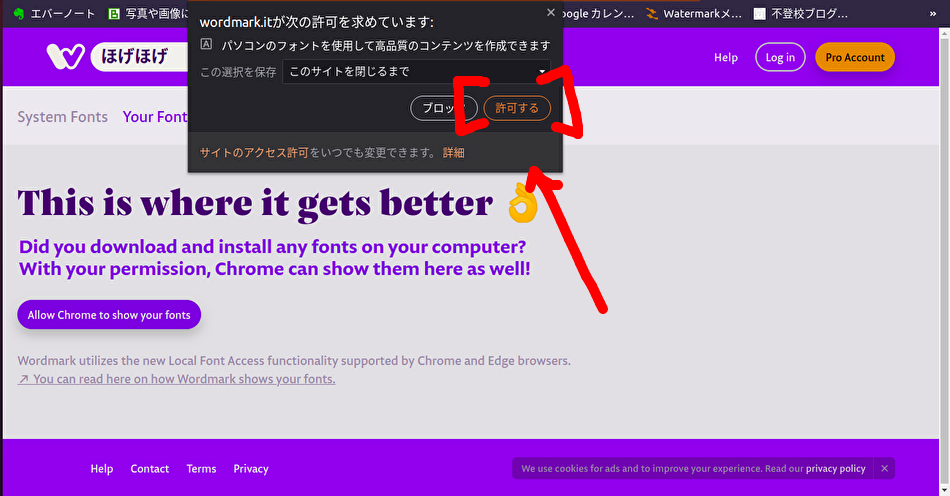Open the Watermark bookmark in bookmarks bar
Viewport: 950px width, 496px height.
[694, 13]
